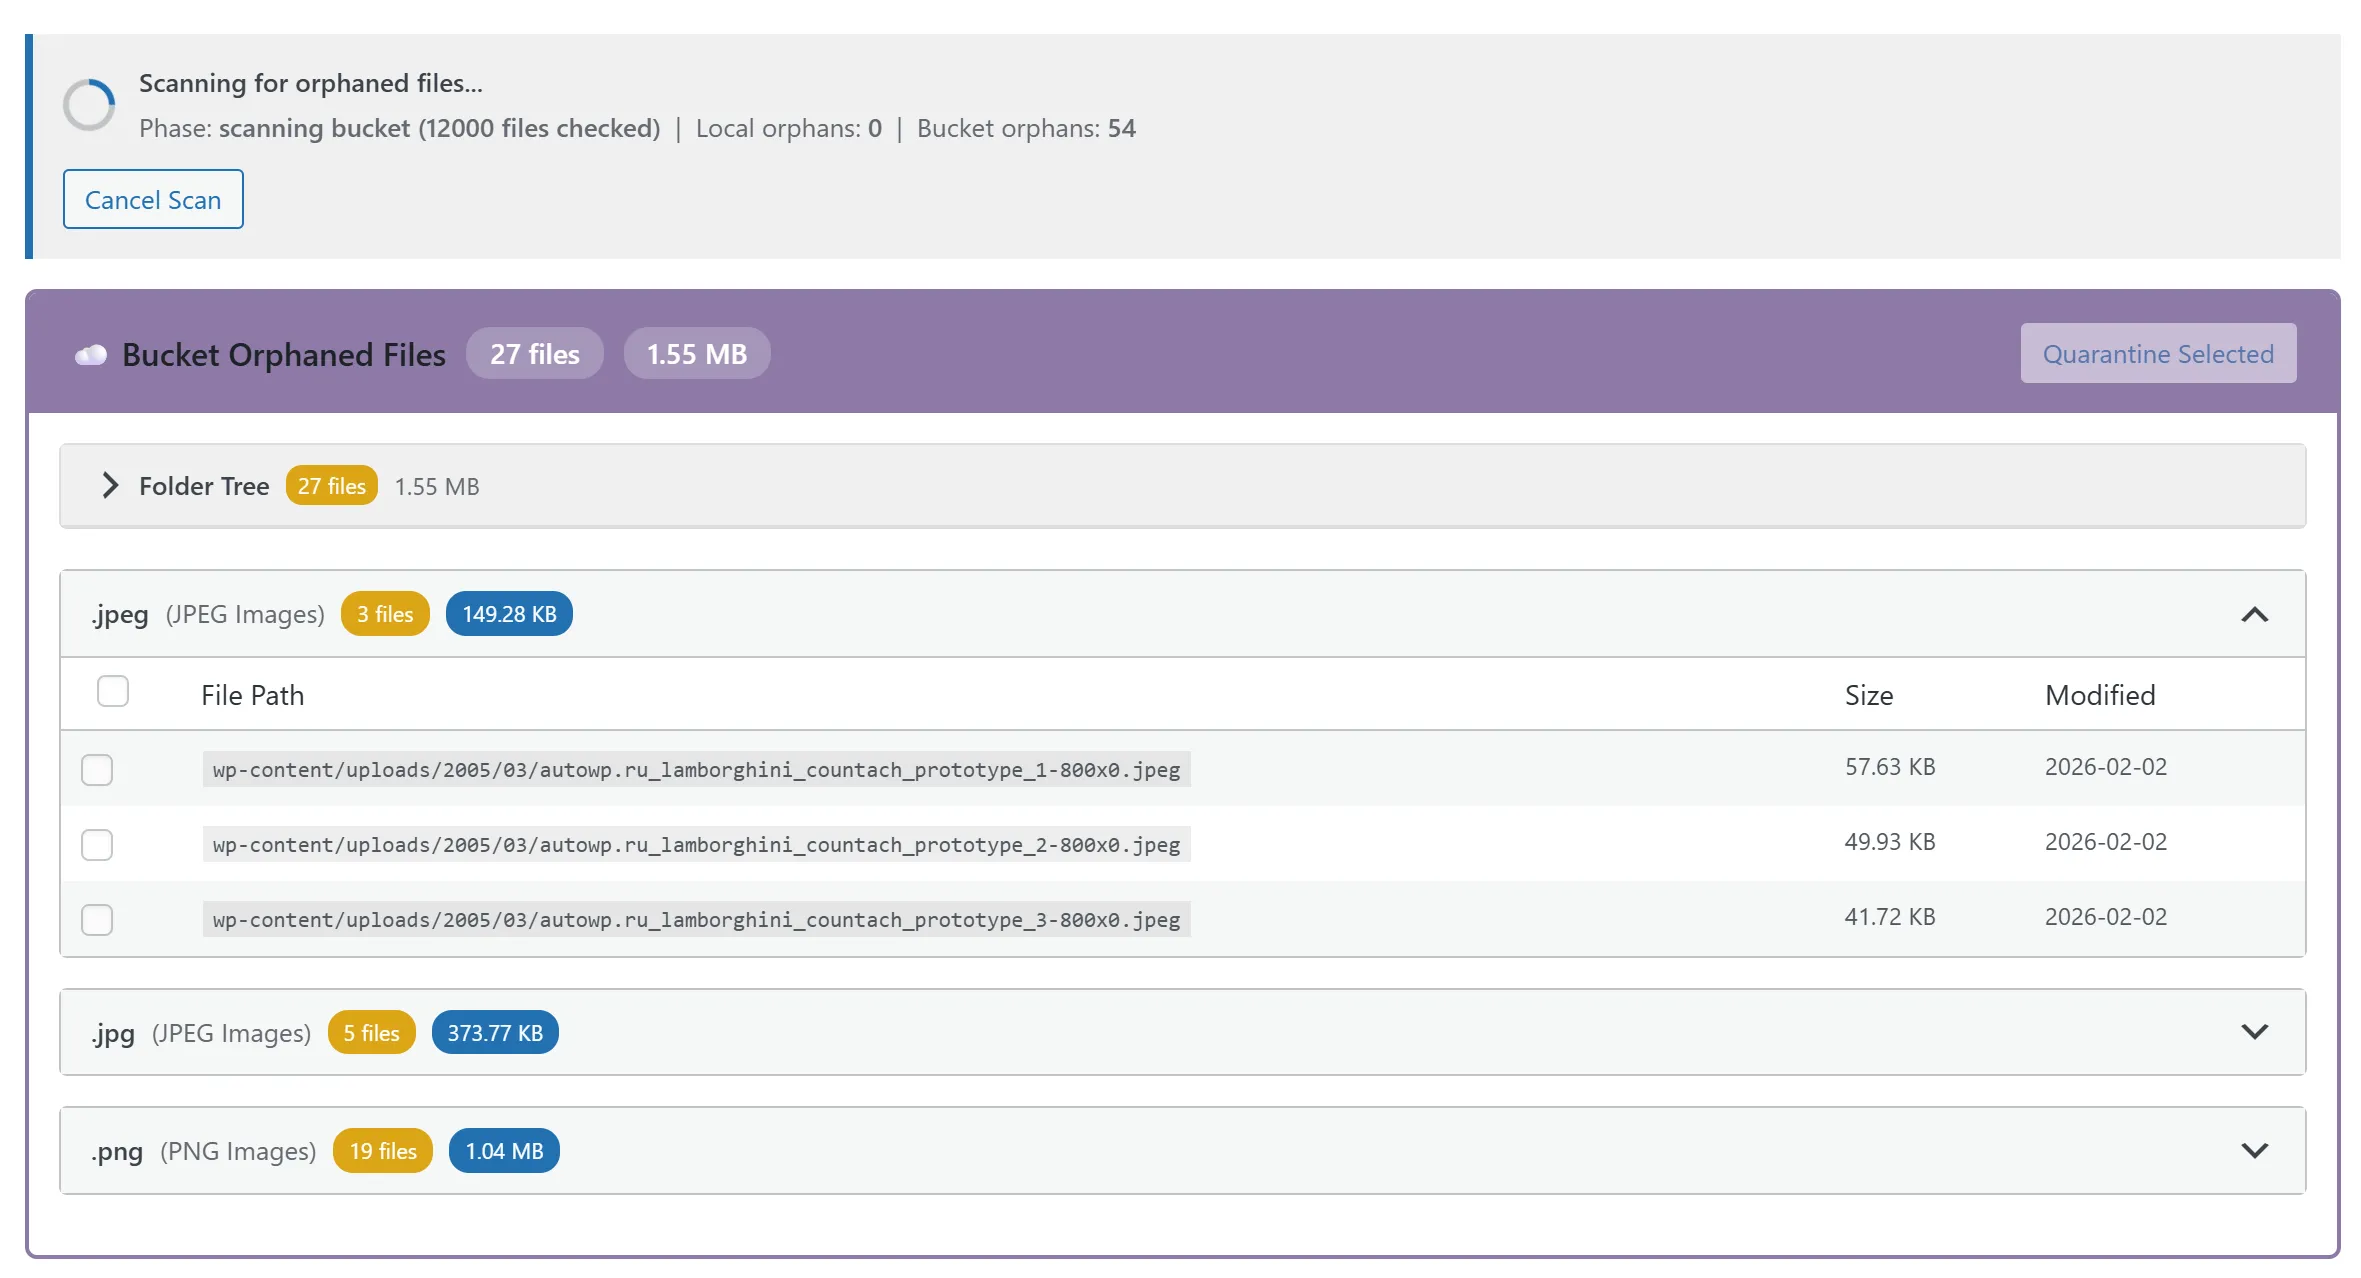The width and height of the screenshot is (2361, 1278).
Task: Click the 149.28 KB size badge
Action: (x=509, y=614)
